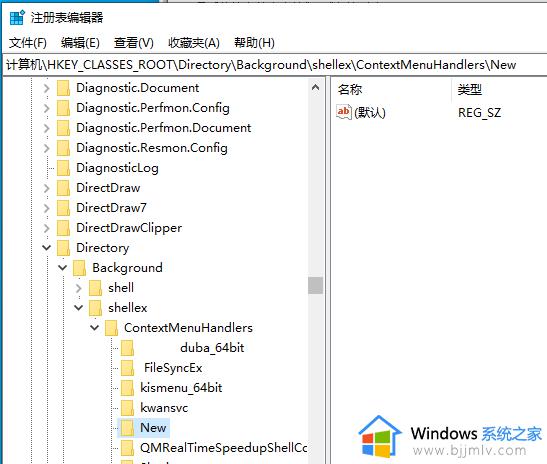Click the ContextMenuHandlers folder icon
This screenshot has width=547, height=464.
112,328
